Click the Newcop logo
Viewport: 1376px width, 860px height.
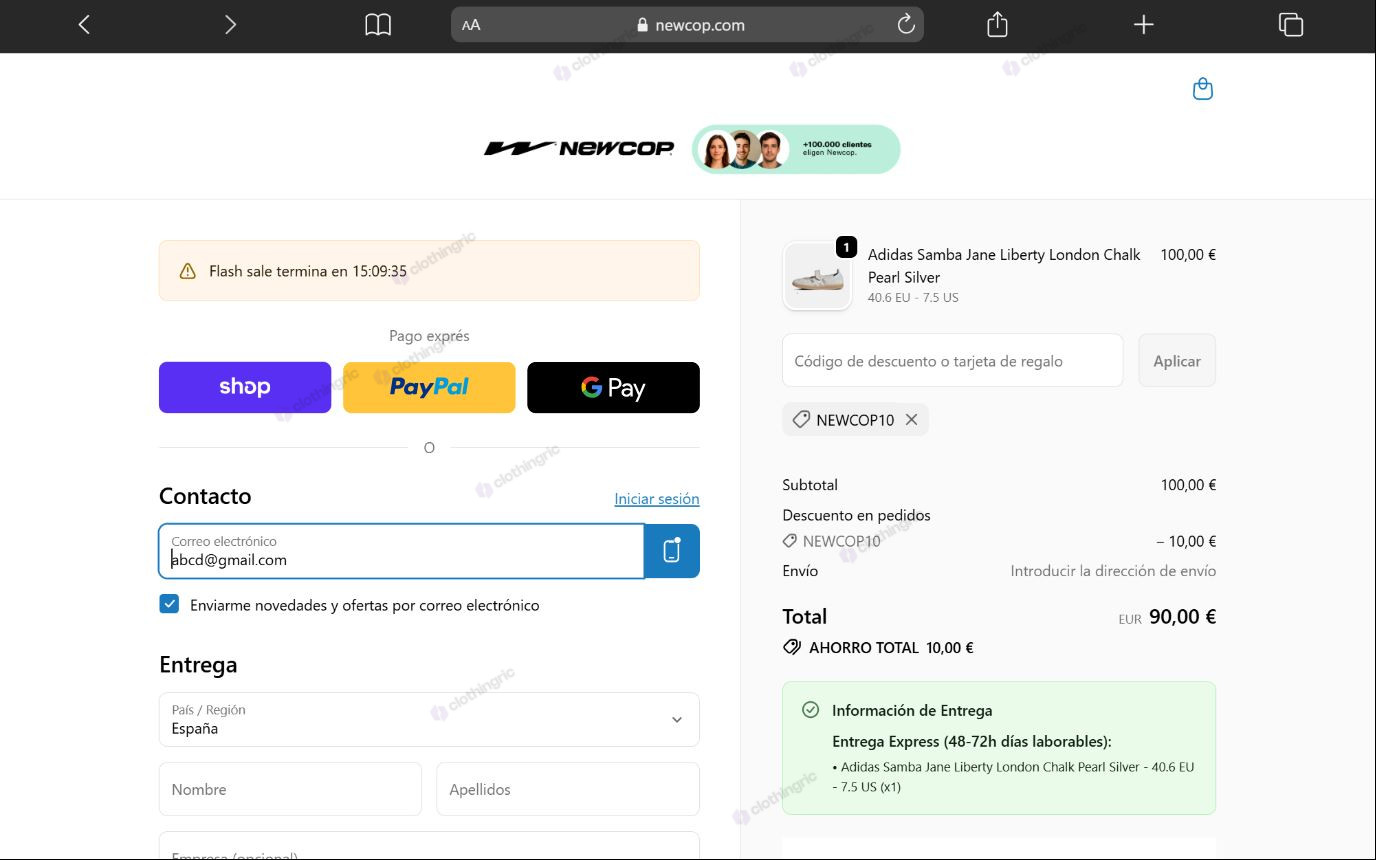coord(579,149)
